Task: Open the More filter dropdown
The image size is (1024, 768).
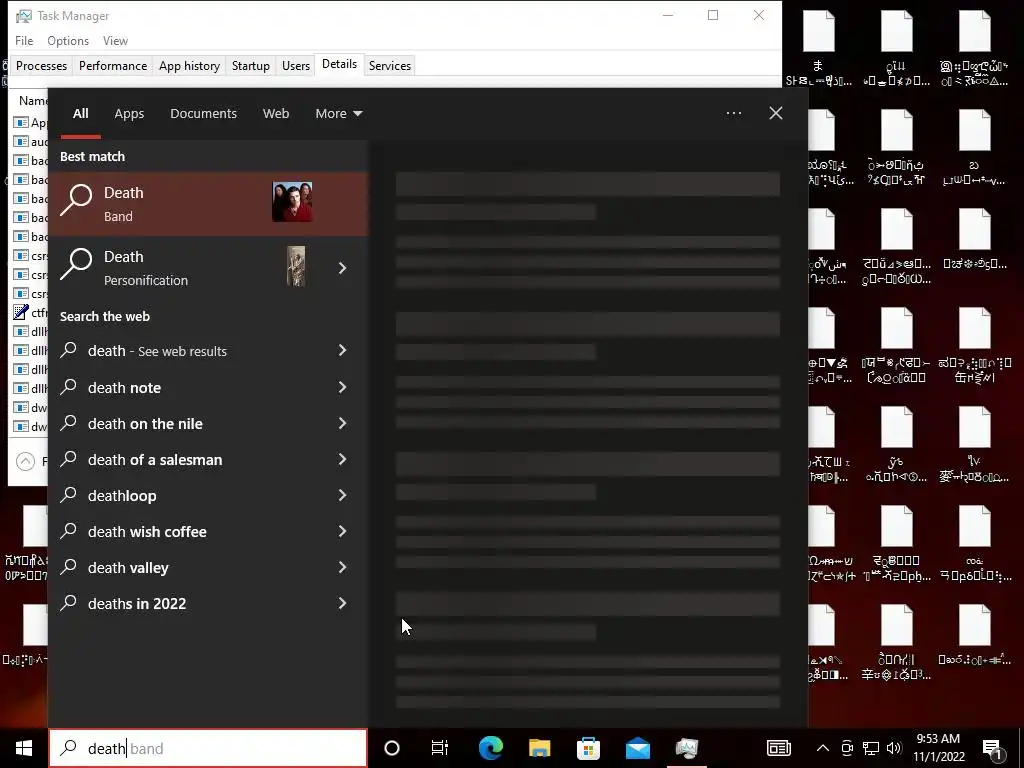Action: tap(338, 114)
